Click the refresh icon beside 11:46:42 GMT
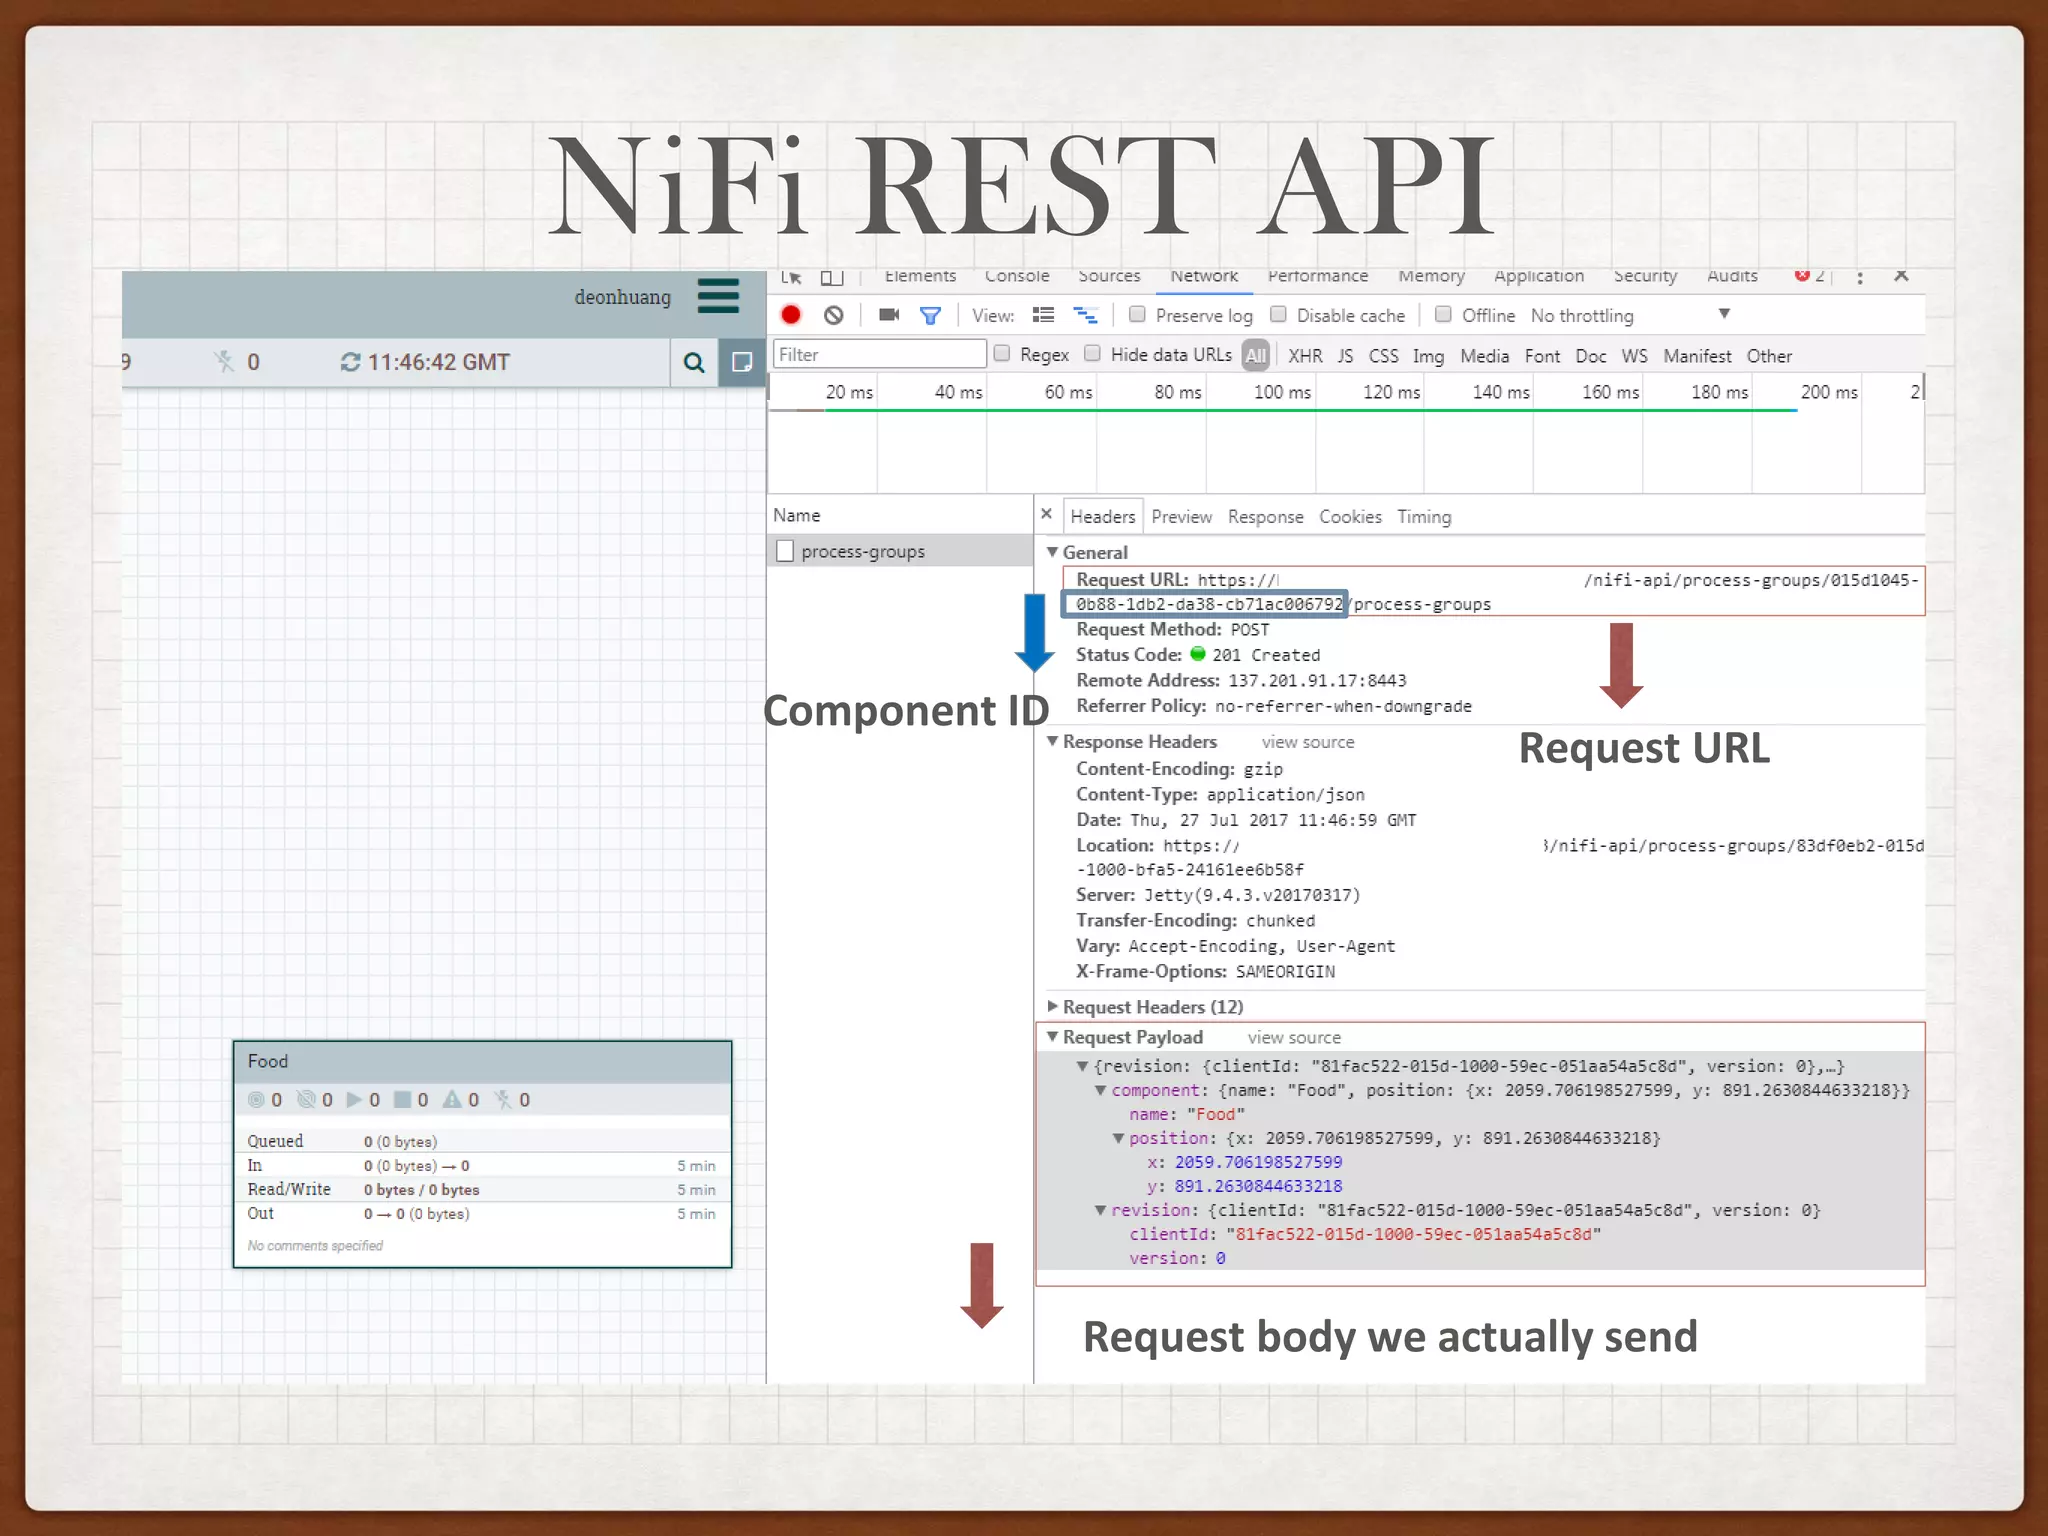This screenshot has height=1536, width=2048. coord(350,362)
